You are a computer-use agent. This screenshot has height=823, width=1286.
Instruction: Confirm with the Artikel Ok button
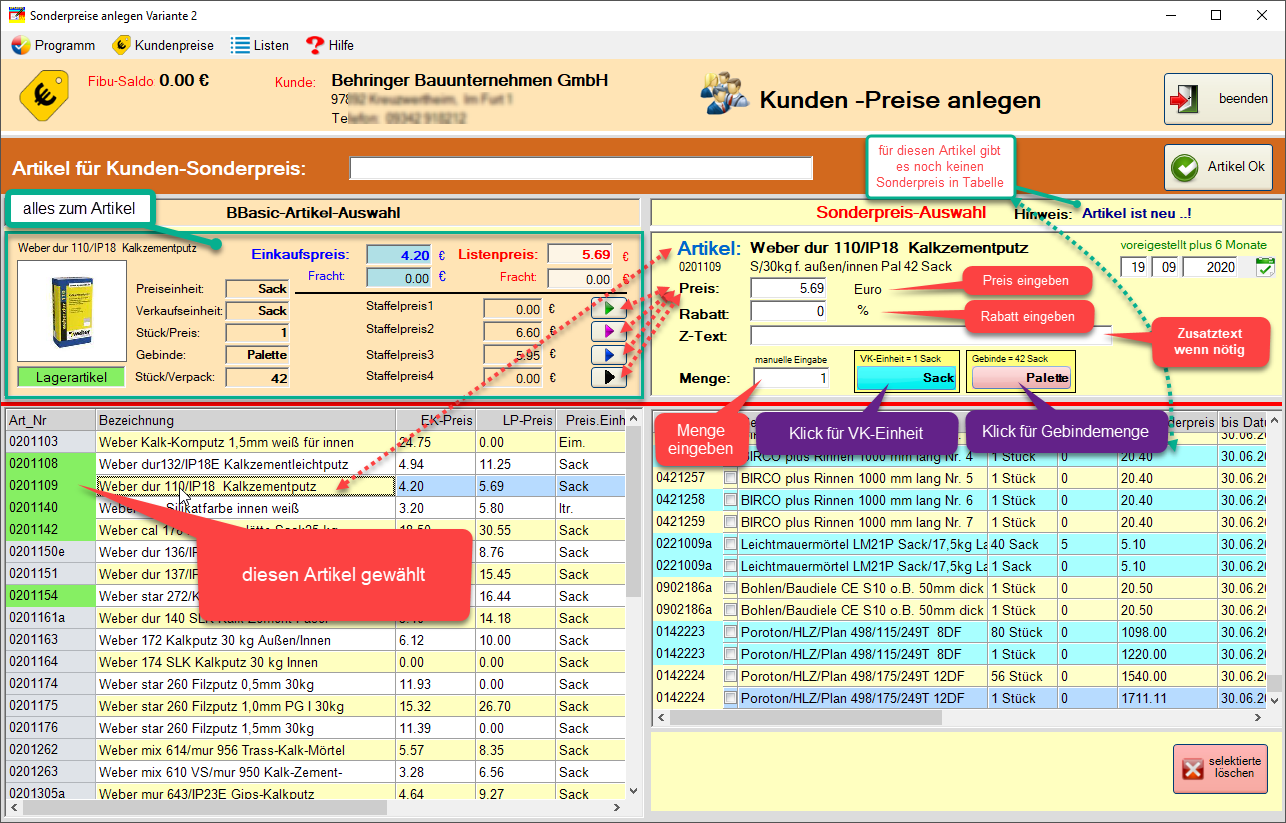click(x=1218, y=167)
